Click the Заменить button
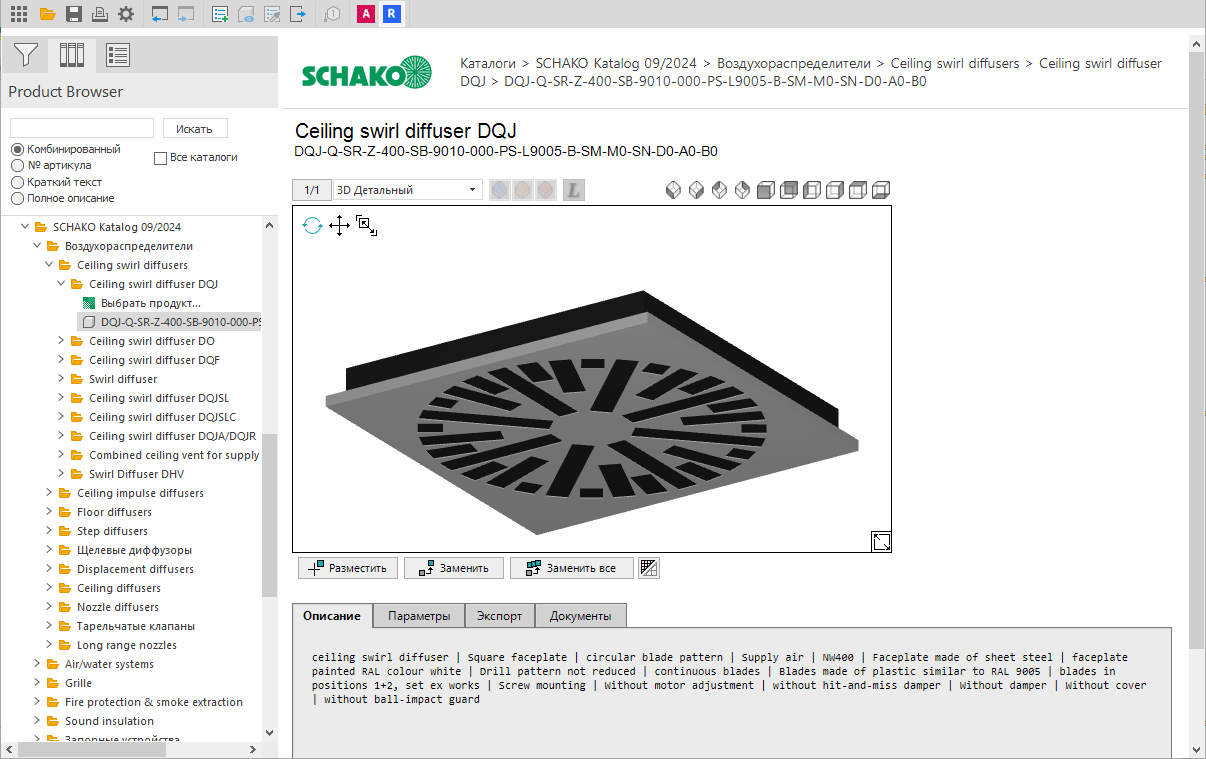The width and height of the screenshot is (1206, 759). coord(454,568)
